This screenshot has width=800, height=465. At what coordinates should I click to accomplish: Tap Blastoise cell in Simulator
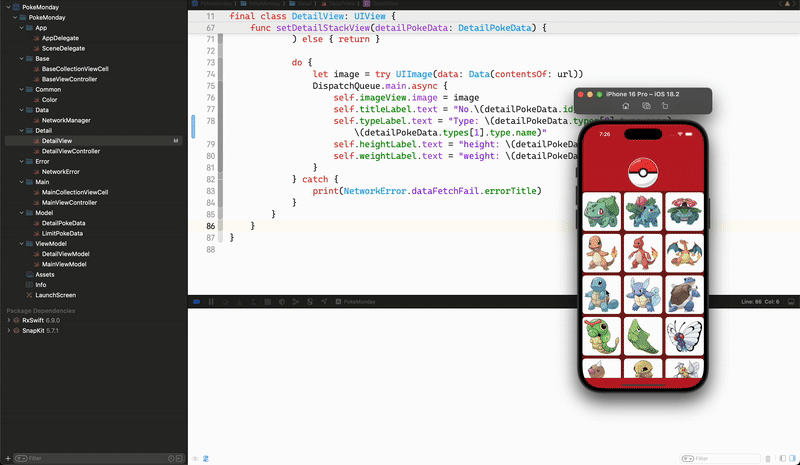(684, 295)
